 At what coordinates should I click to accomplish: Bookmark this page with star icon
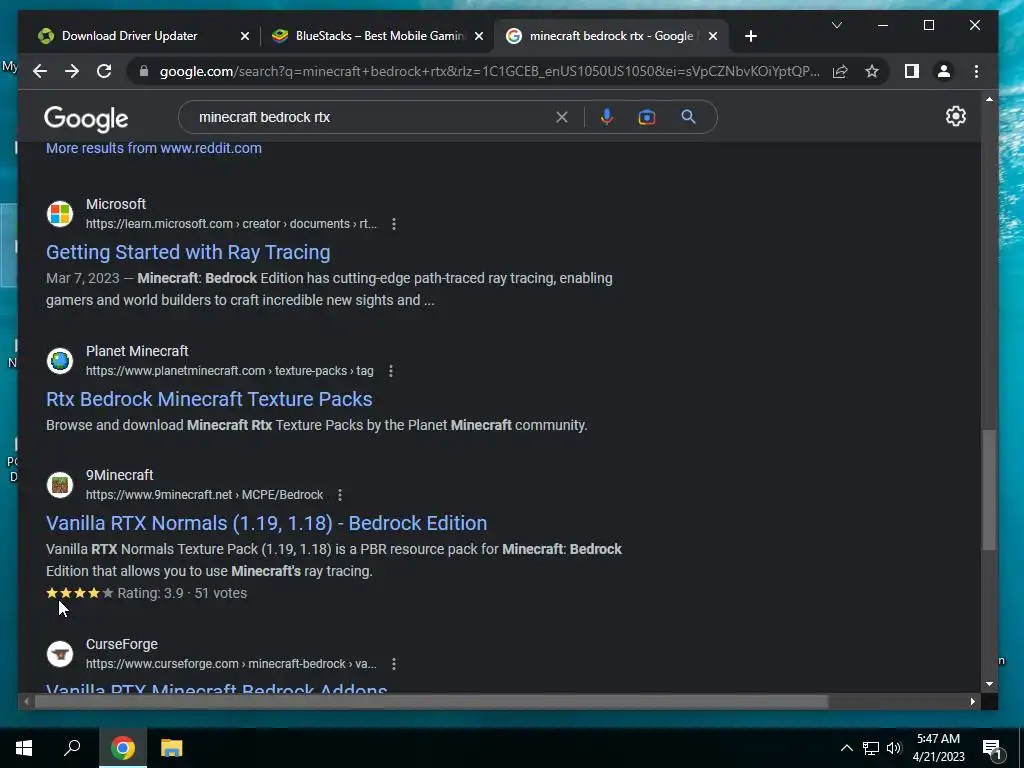pos(872,72)
